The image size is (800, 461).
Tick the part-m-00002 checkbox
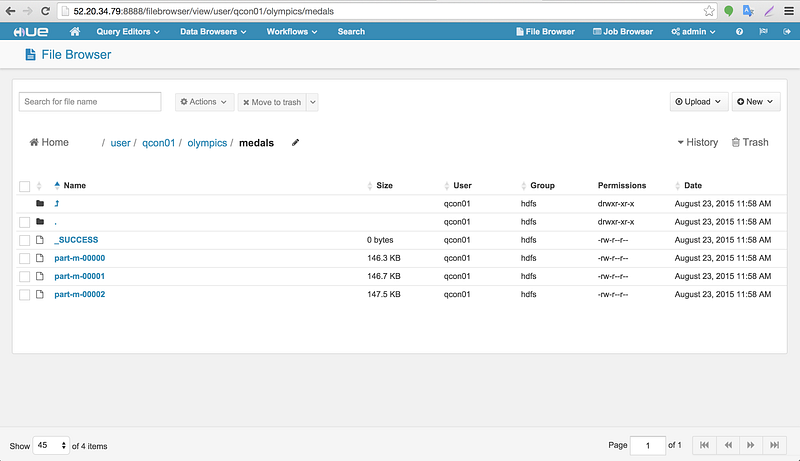coord(24,295)
